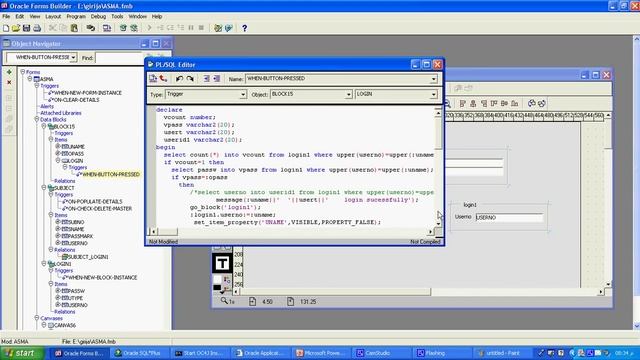Click the zoom magnifier in Layout Editor status
The height and width of the screenshot is (360, 640).
(x=224, y=301)
